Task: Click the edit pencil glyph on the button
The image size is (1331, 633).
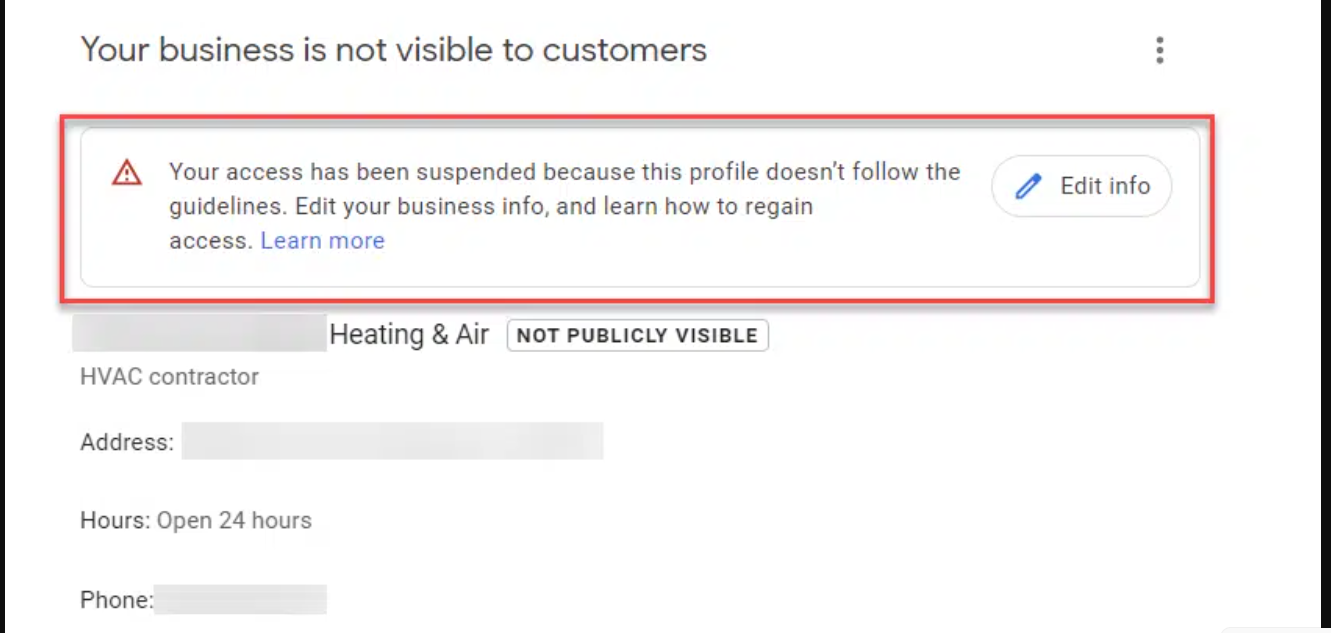Action: tap(1026, 186)
